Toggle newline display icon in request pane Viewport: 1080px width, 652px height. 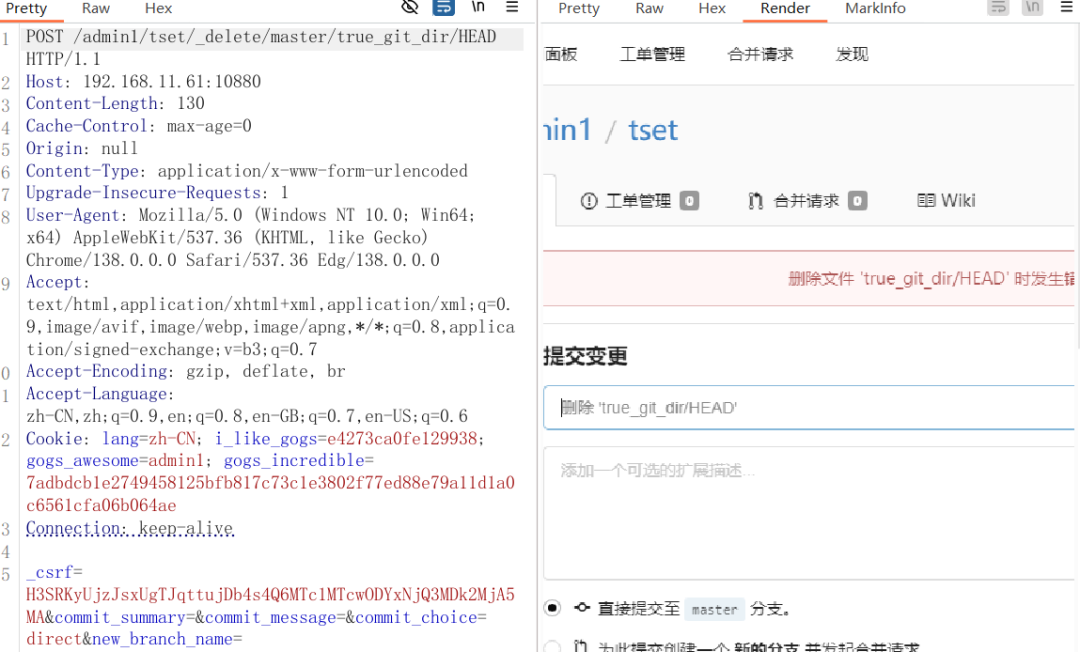tap(478, 7)
